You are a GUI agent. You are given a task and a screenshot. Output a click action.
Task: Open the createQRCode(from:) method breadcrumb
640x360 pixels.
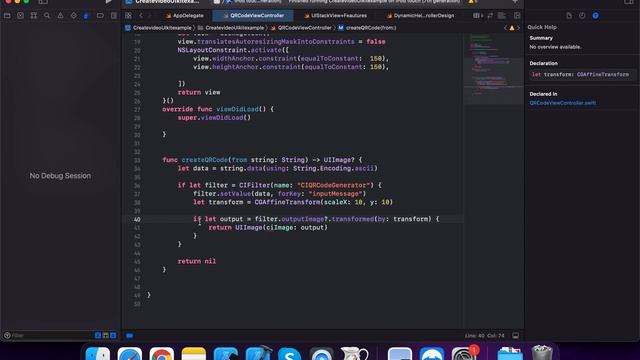point(367,28)
